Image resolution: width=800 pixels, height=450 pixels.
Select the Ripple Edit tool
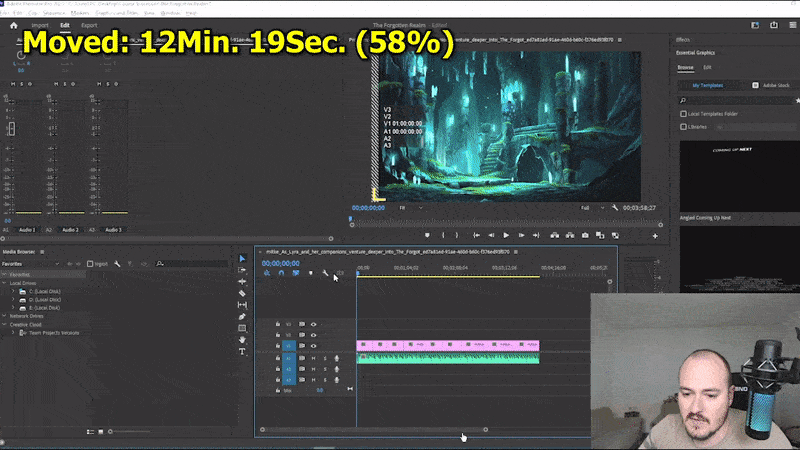242,282
